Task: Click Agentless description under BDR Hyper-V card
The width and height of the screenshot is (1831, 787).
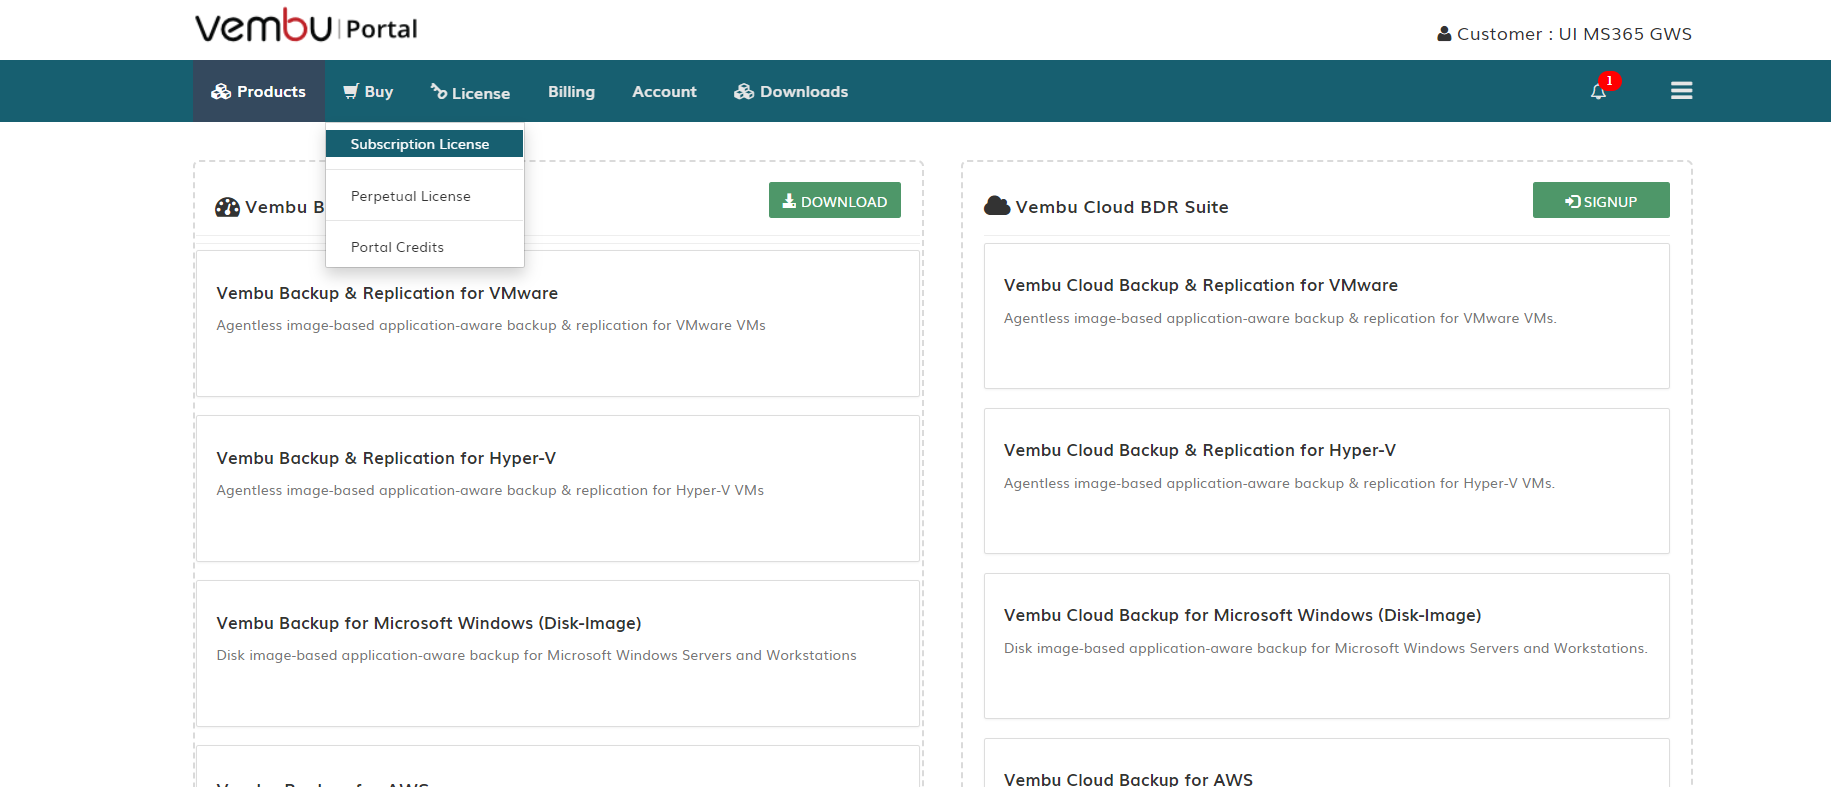Action: 490,490
